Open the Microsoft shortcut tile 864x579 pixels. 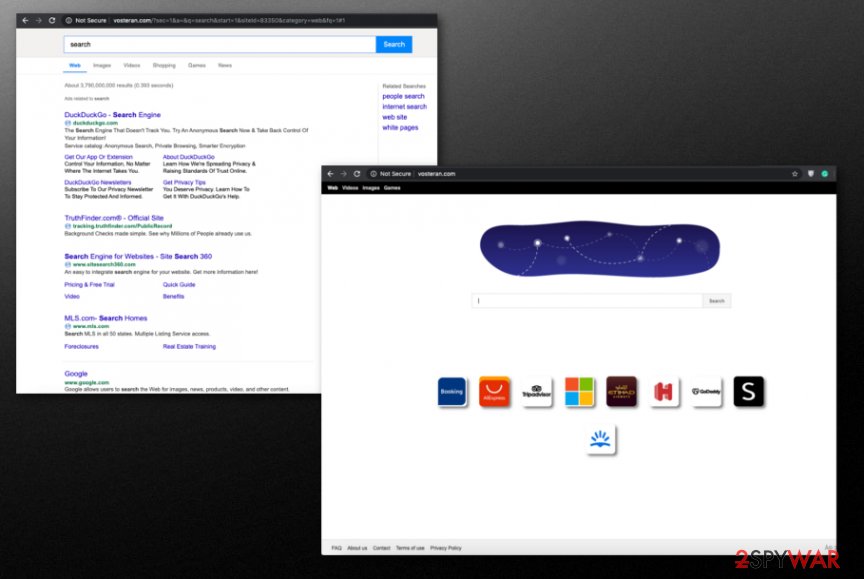(579, 392)
